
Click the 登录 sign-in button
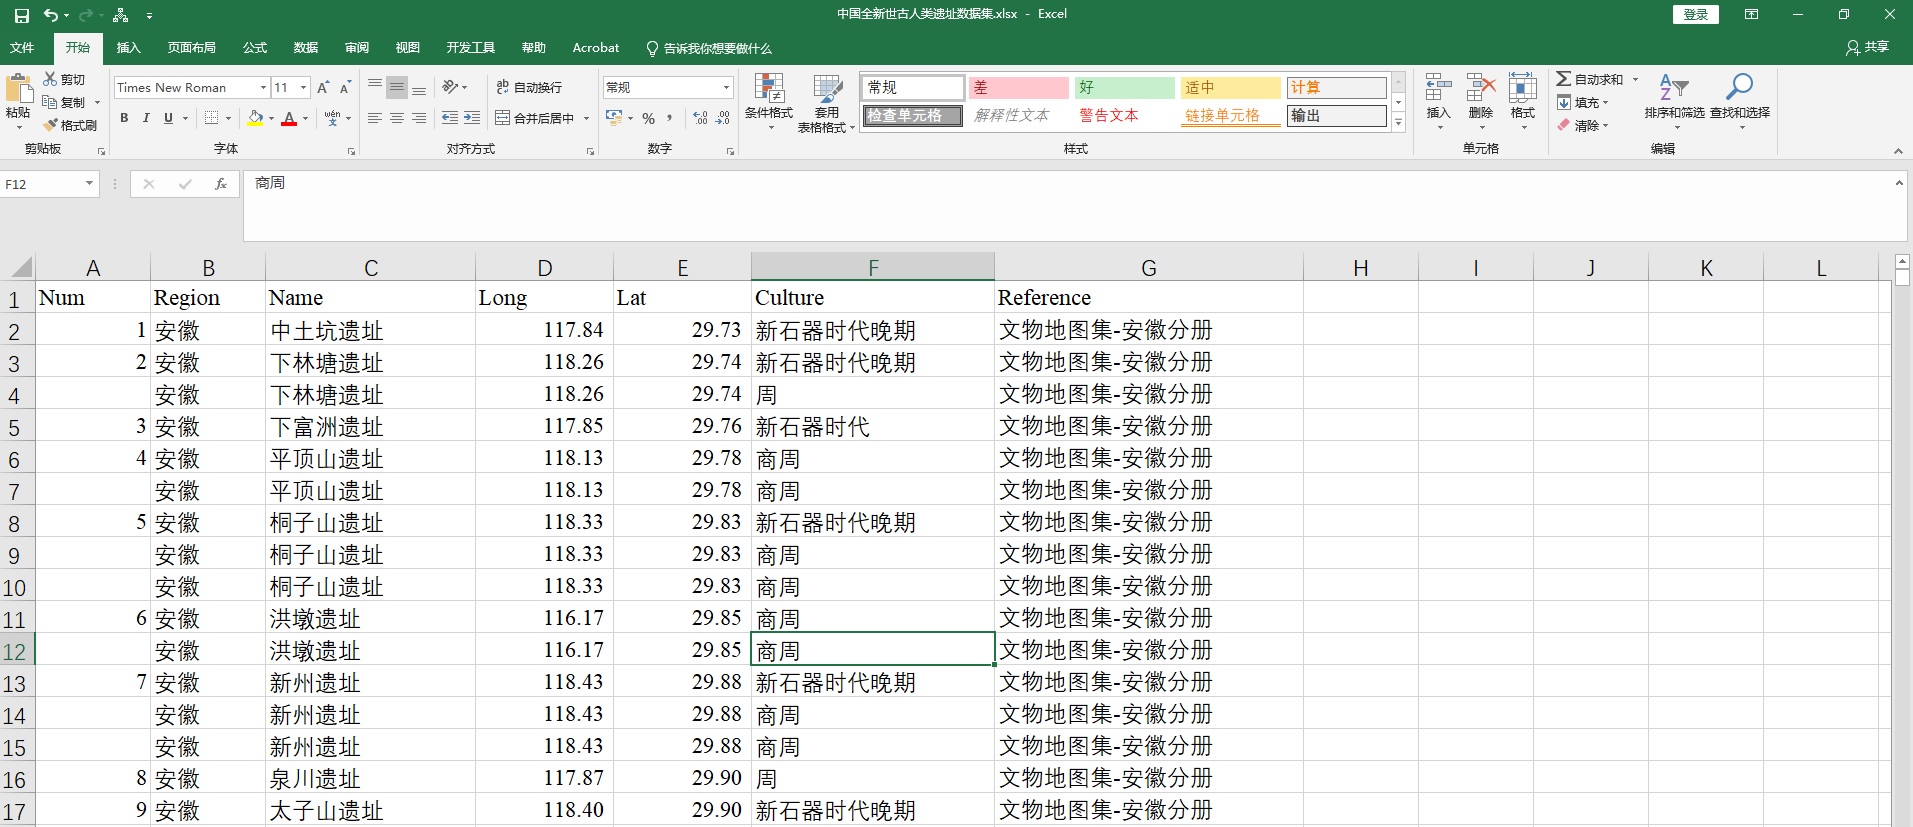(x=1695, y=14)
